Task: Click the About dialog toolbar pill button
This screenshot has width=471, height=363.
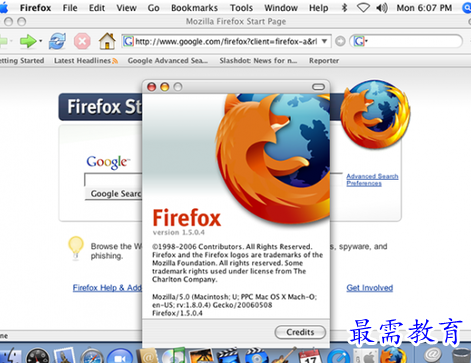Action: coord(318,87)
